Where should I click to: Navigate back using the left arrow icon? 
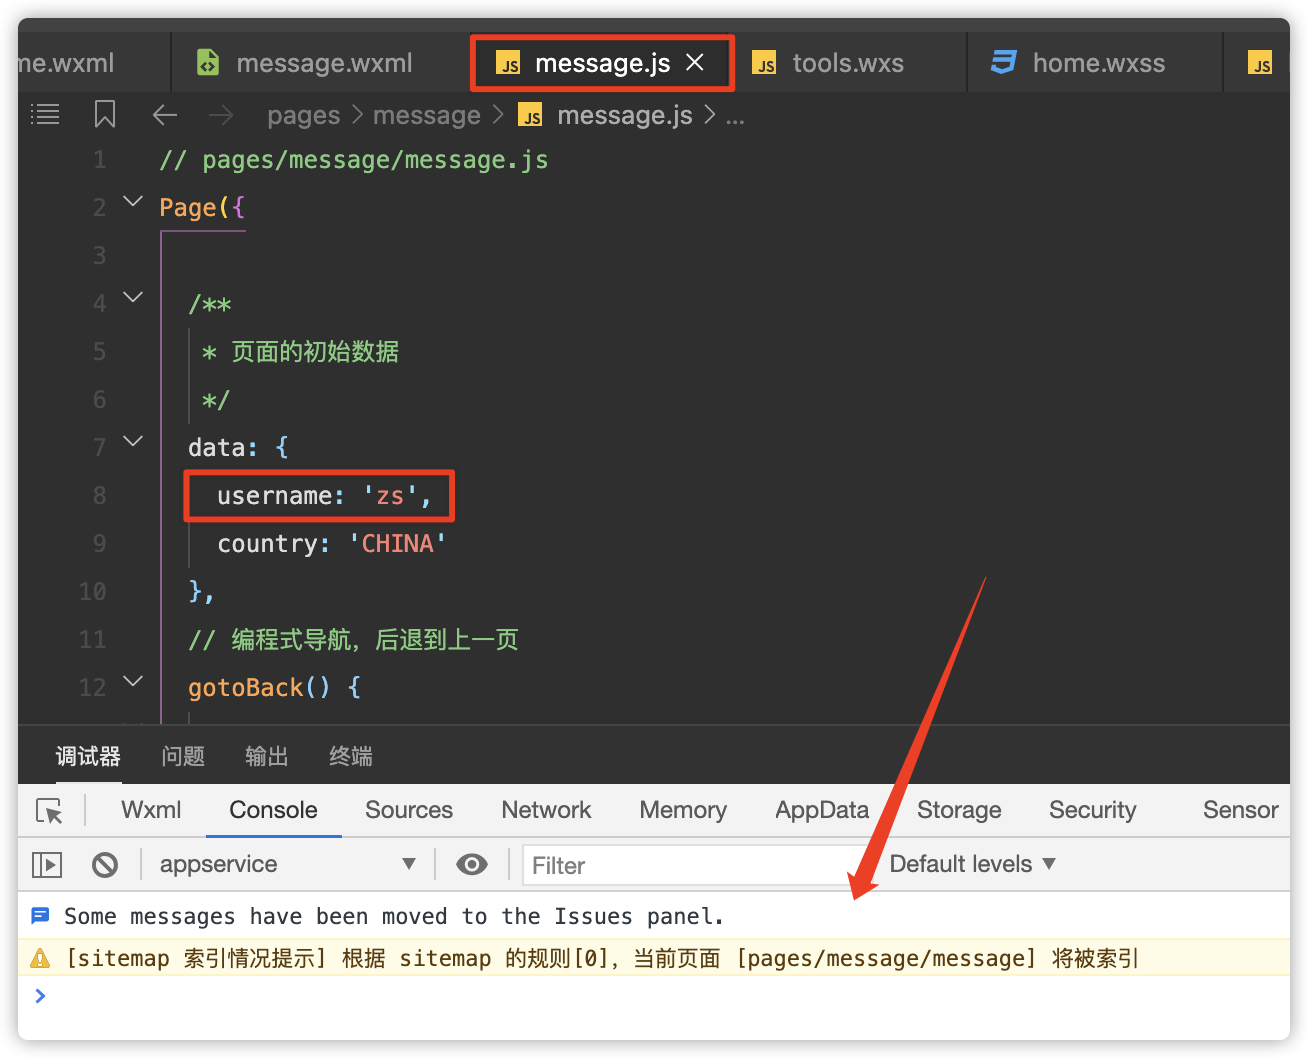pyautogui.click(x=165, y=114)
